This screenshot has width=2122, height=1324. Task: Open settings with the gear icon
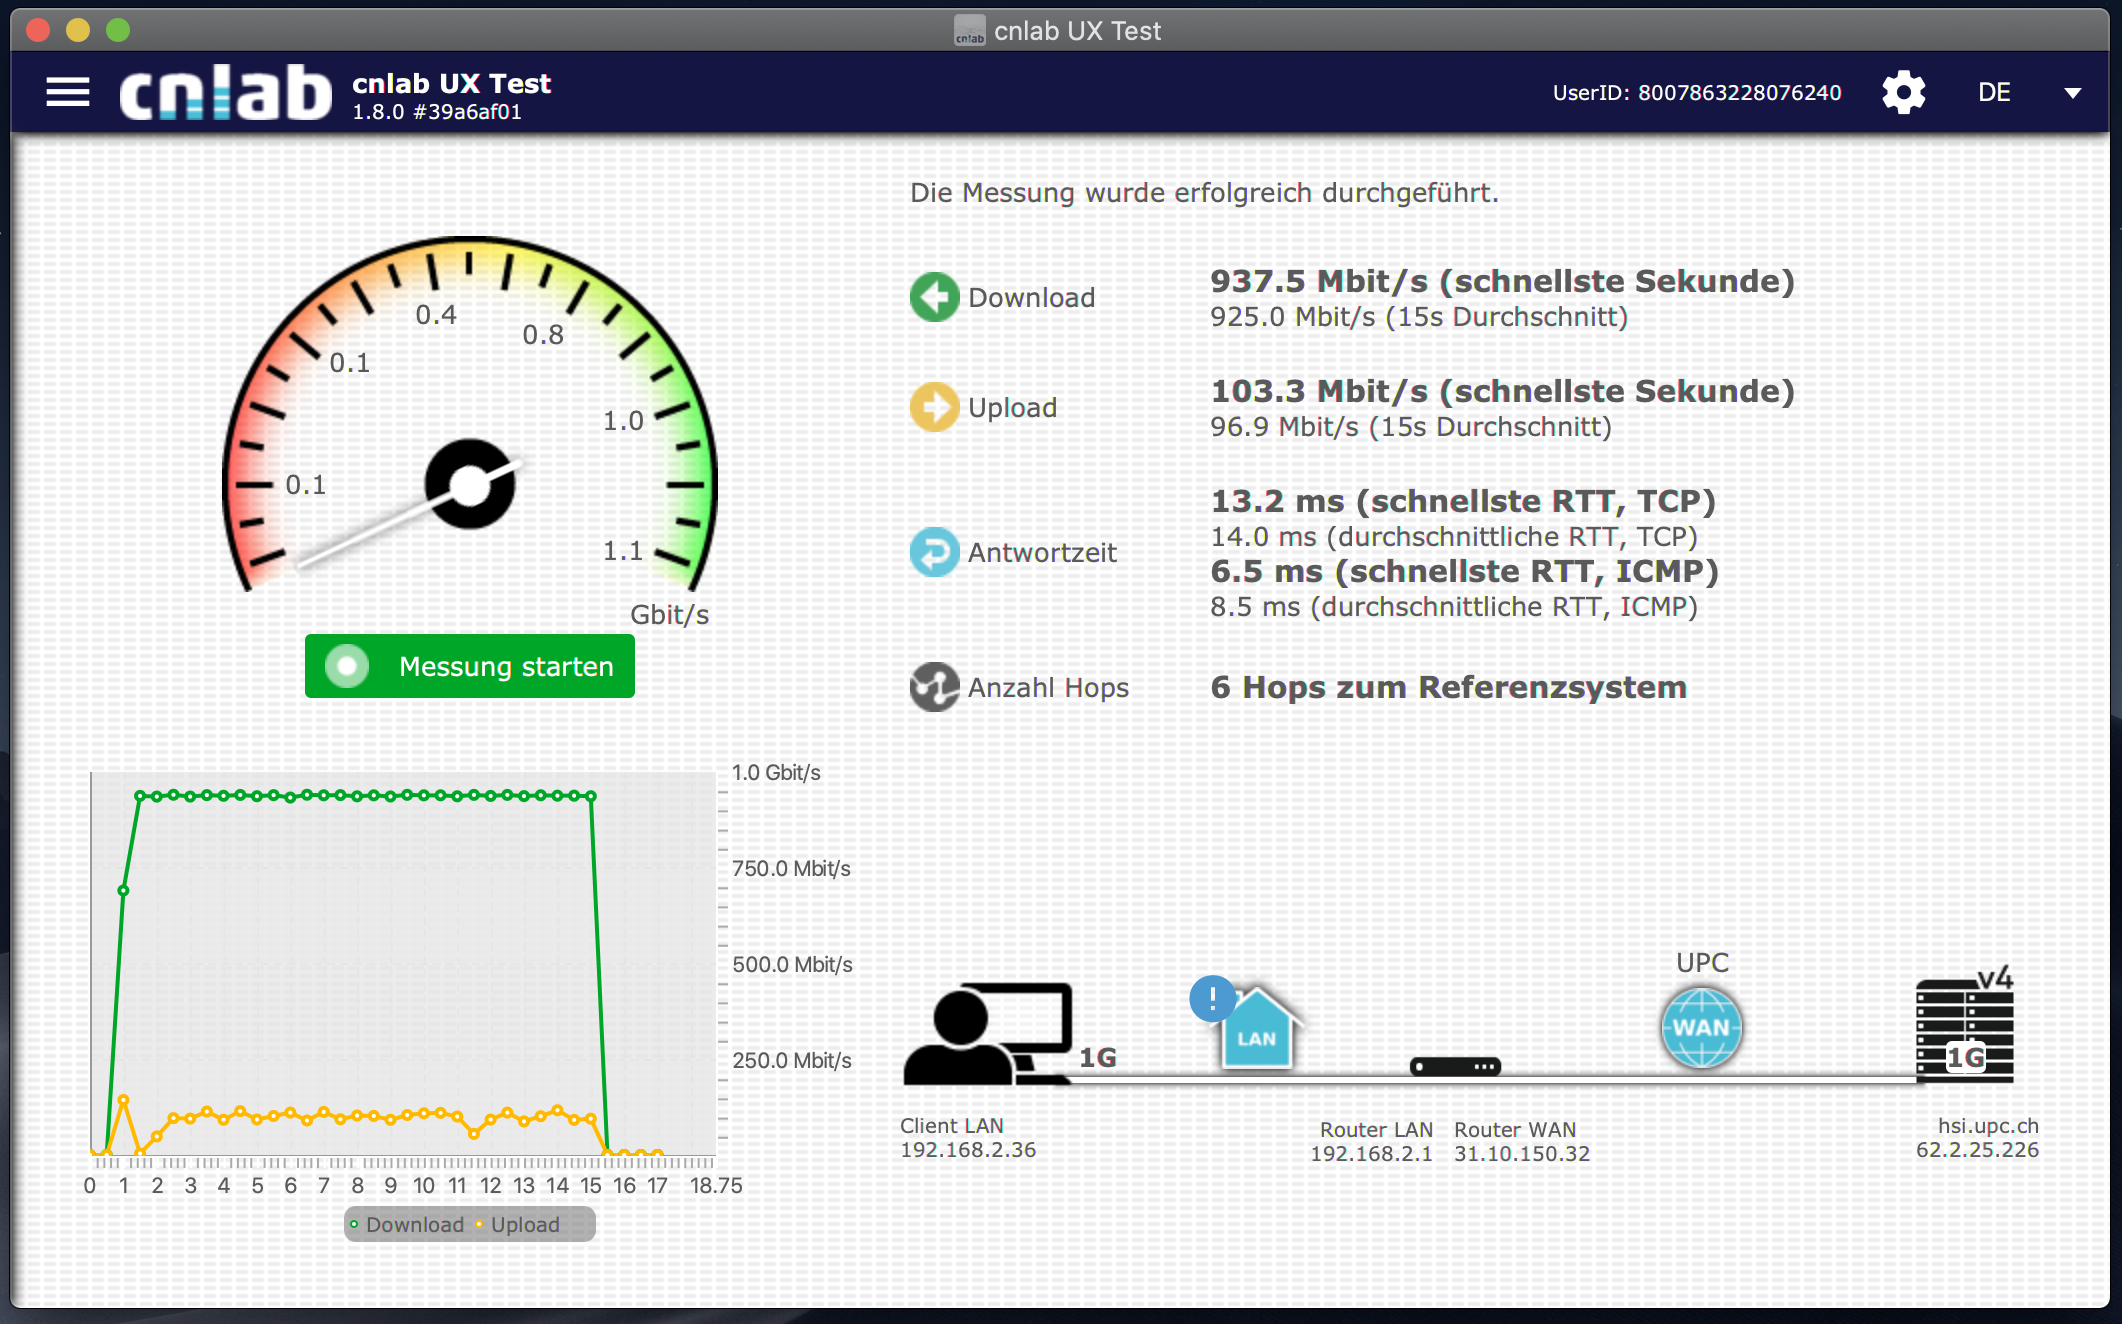click(x=1903, y=92)
